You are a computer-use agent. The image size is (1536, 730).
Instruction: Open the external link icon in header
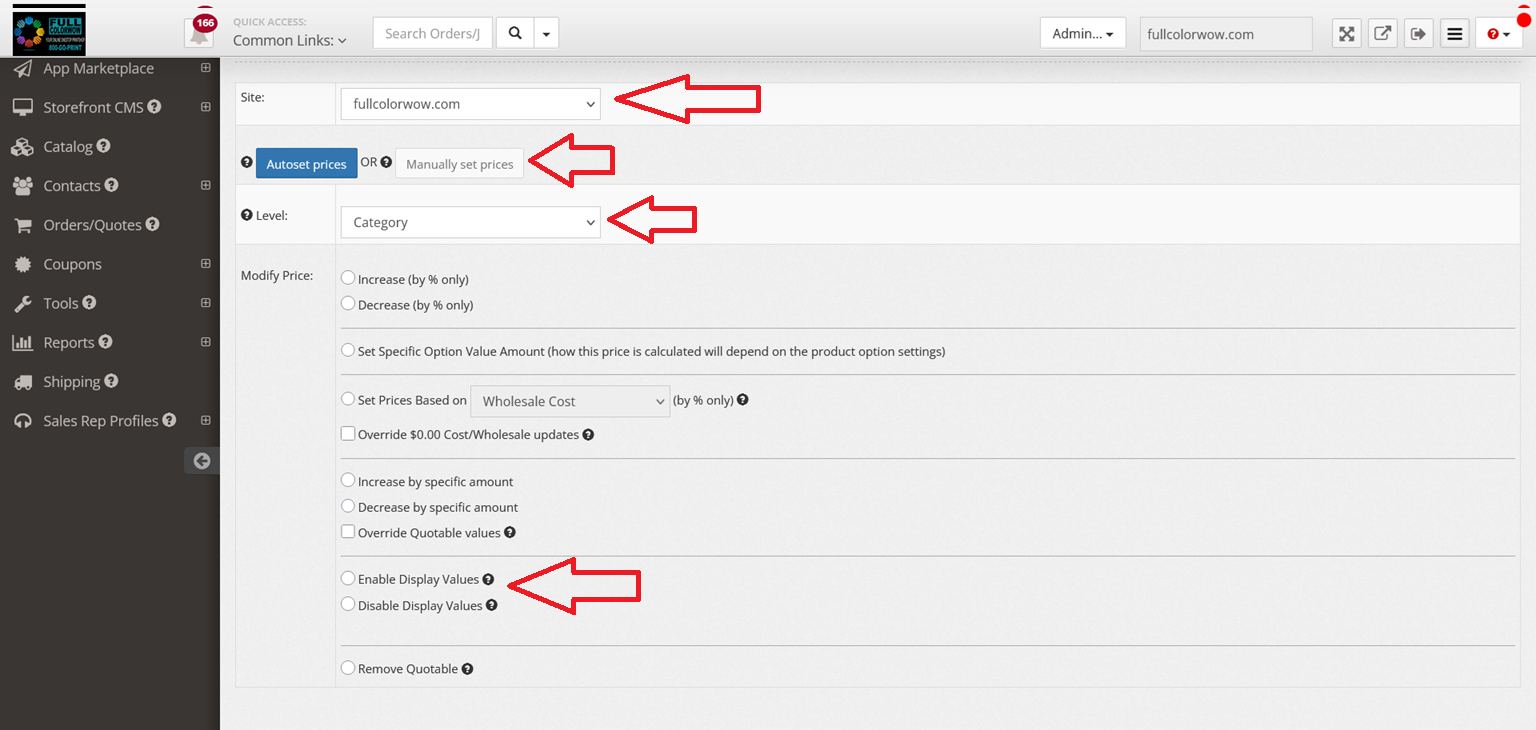point(1382,34)
